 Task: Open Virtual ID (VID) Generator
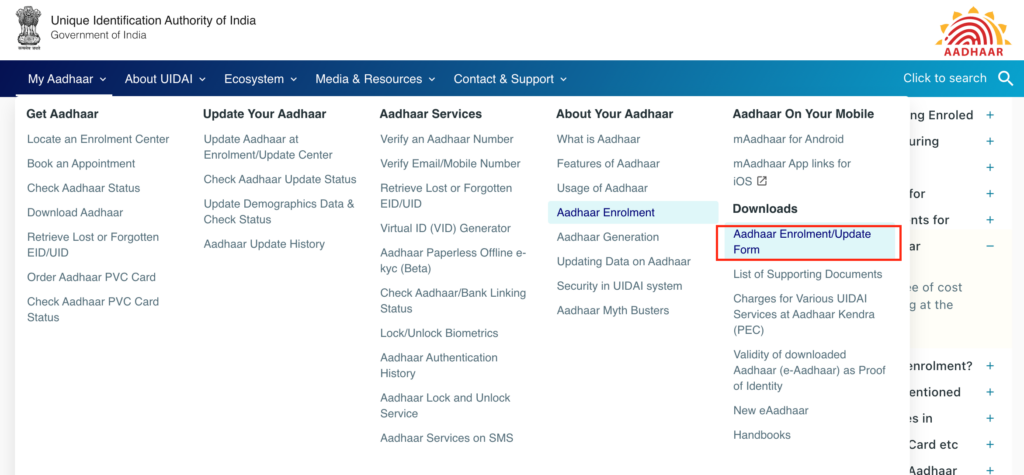[445, 228]
